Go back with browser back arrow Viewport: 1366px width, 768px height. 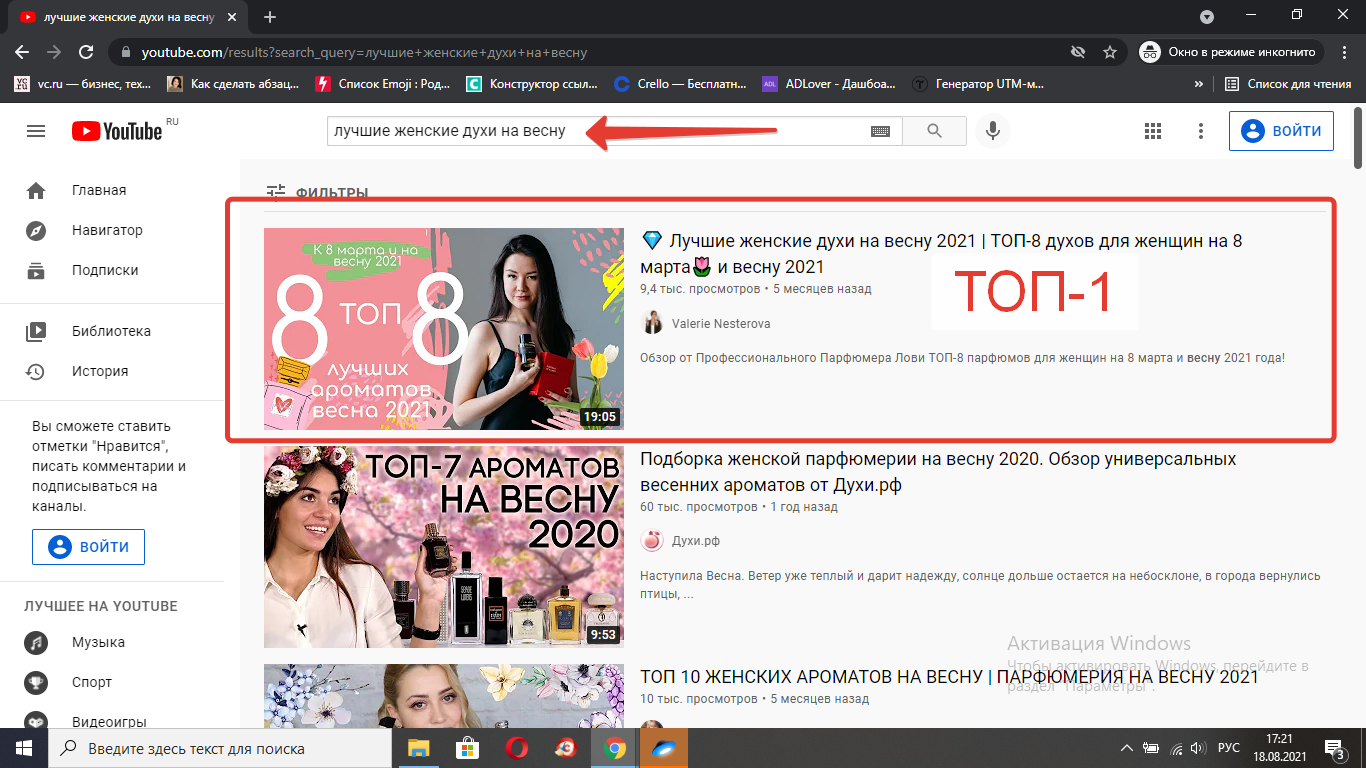22,52
